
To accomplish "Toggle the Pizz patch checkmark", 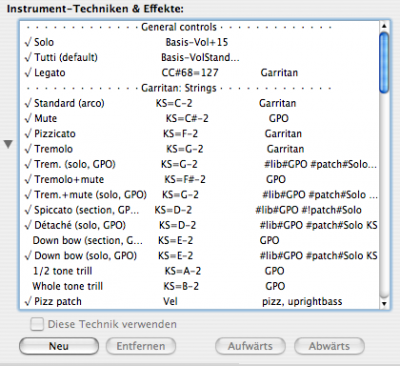I will coord(28,302).
